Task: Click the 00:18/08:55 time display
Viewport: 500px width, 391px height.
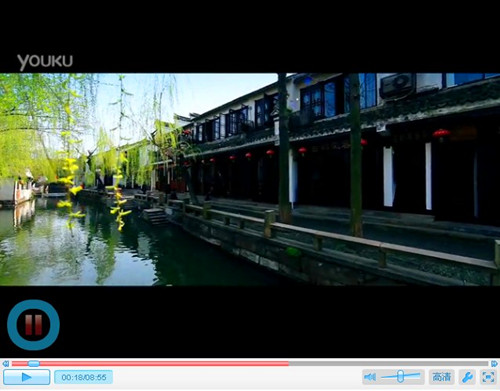Action: point(84,377)
